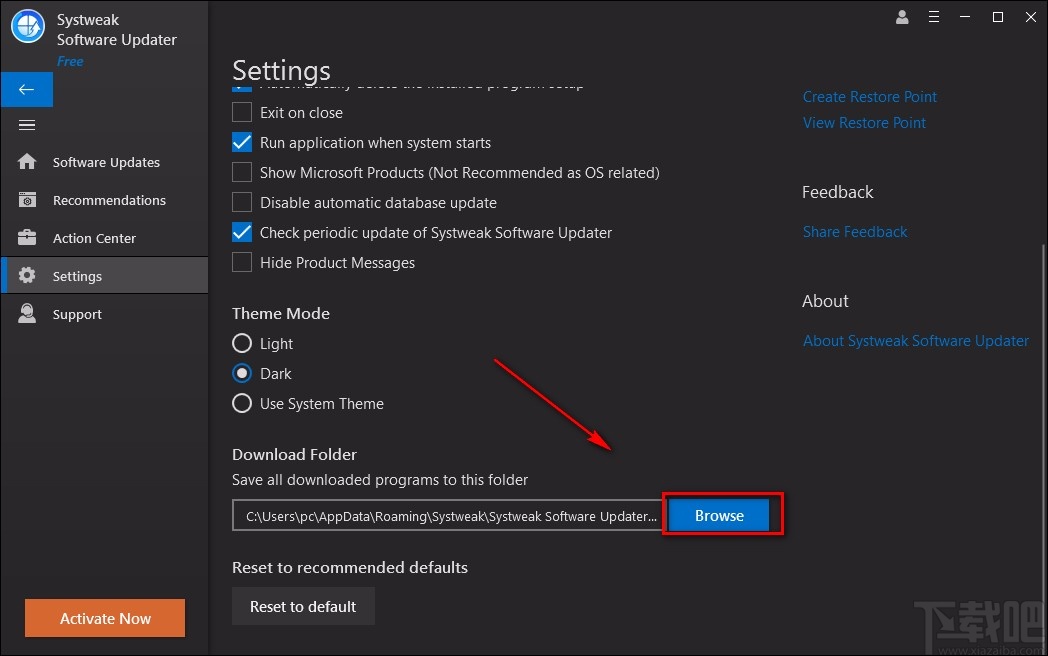Open the user account icon
This screenshot has width=1048, height=656.
(x=903, y=17)
